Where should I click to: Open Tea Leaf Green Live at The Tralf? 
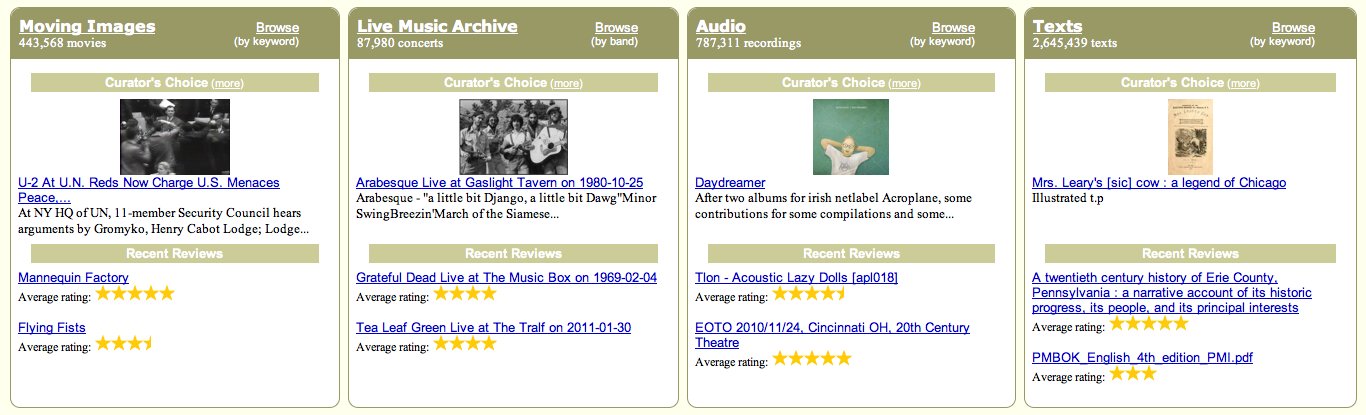pyautogui.click(x=493, y=327)
